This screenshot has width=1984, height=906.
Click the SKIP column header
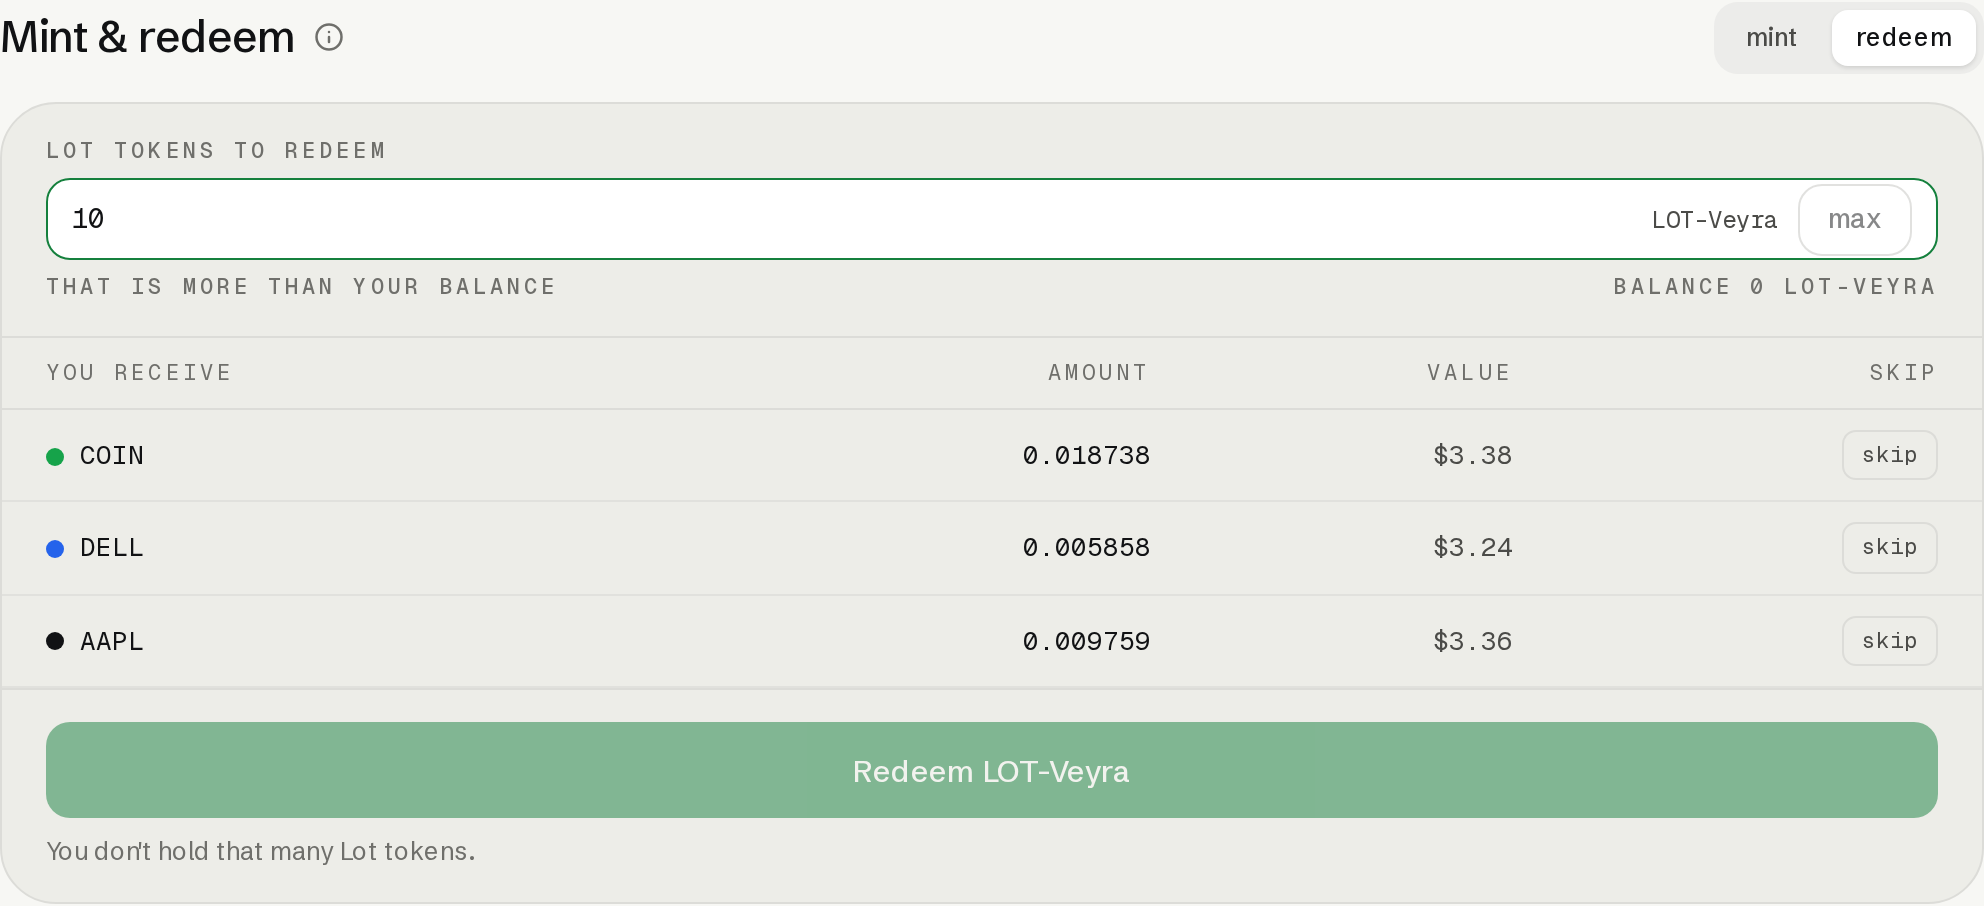tap(1903, 373)
